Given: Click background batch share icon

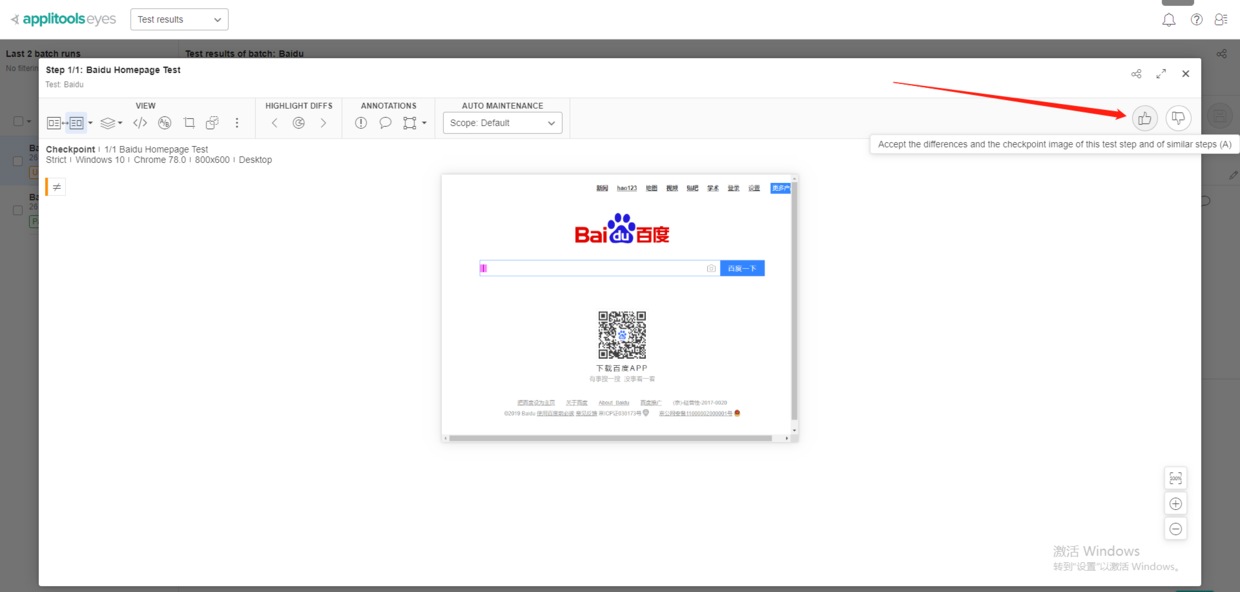Looking at the screenshot, I should pos(1222,54).
